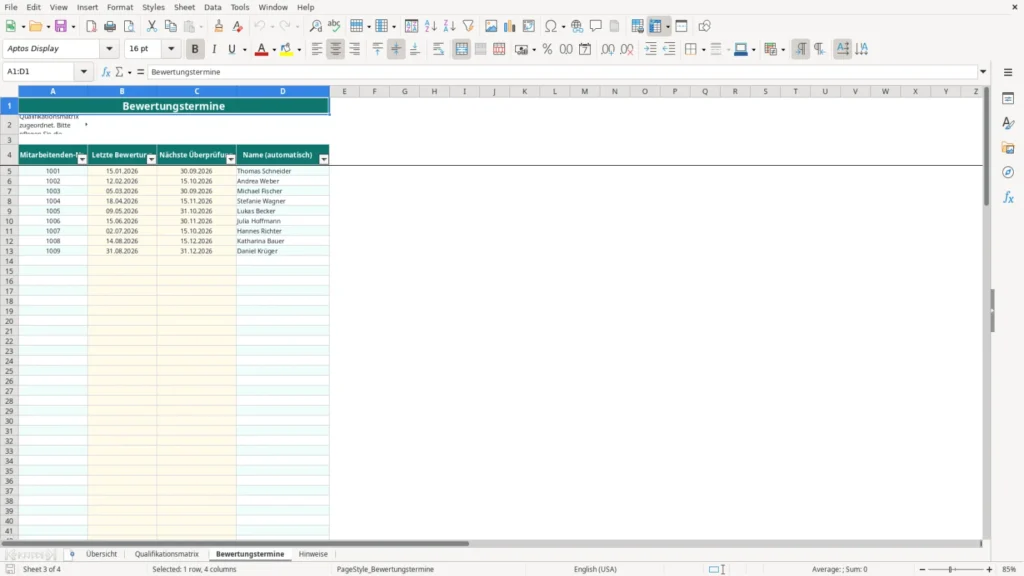Open the sidebar Styles panel
This screenshot has height=576, width=1024.
point(1008,123)
